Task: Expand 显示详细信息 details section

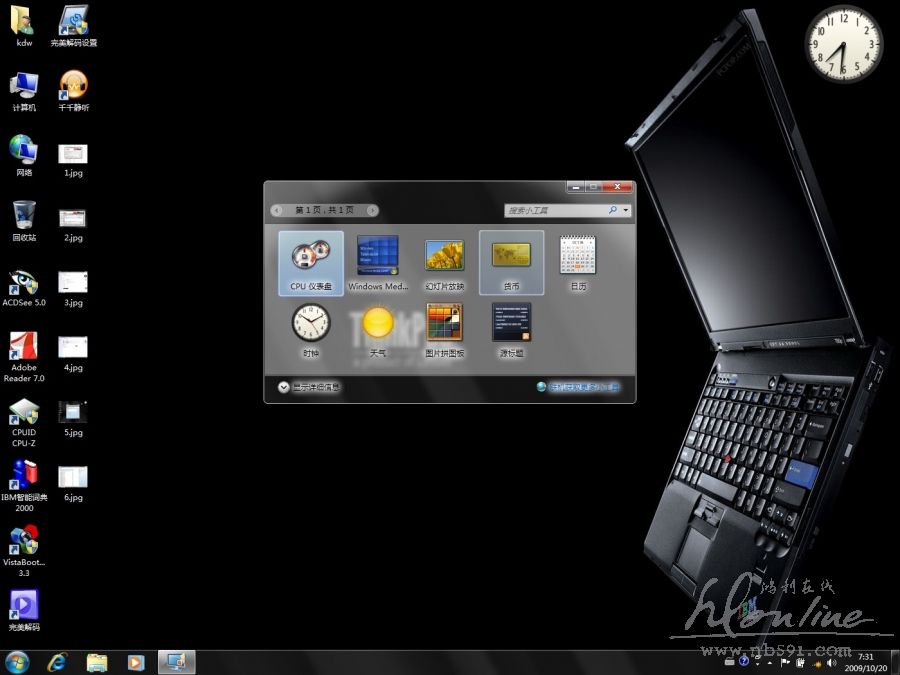Action: [309, 387]
